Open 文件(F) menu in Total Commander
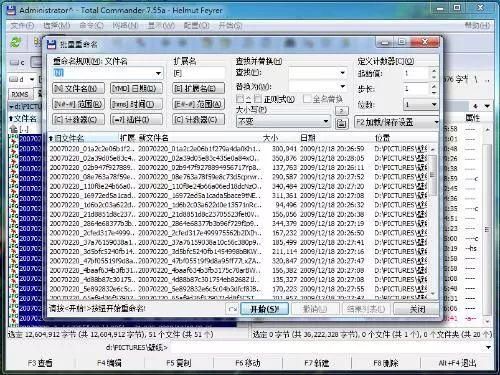 click(22, 25)
